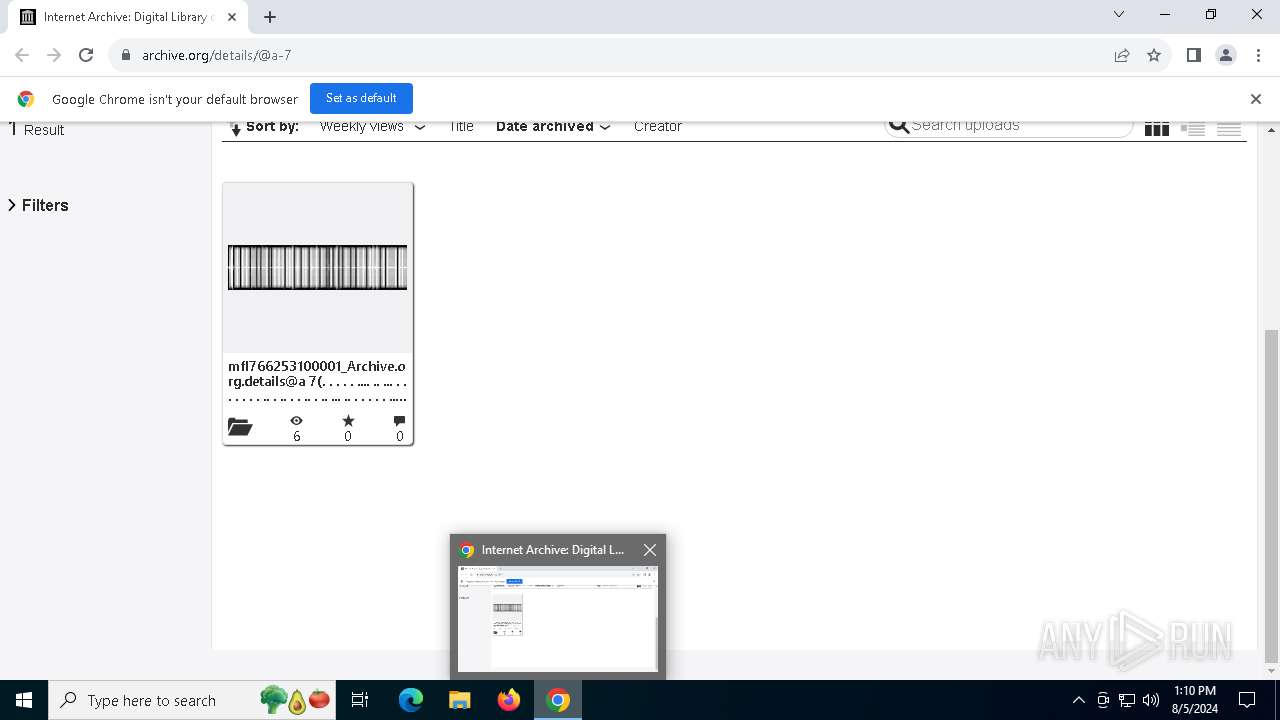Click the browser forward arrow

(54, 55)
